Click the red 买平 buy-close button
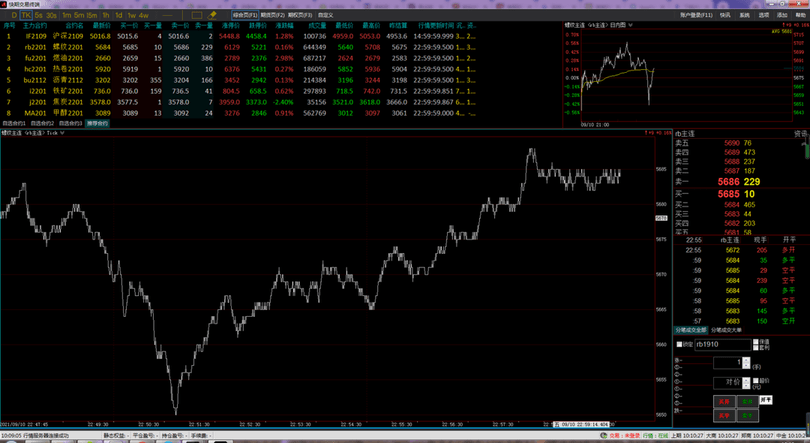The width and height of the screenshot is (810, 443). (724, 415)
